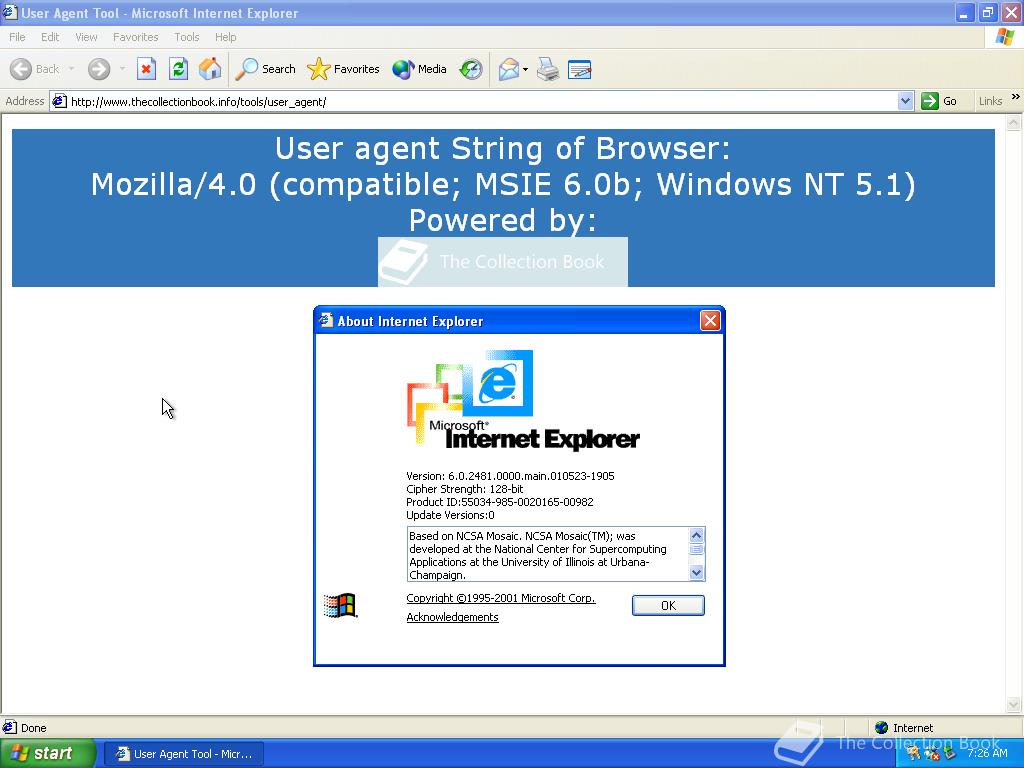This screenshot has height=768, width=1024.
Task: Click OK in the About dialog
Action: click(668, 605)
